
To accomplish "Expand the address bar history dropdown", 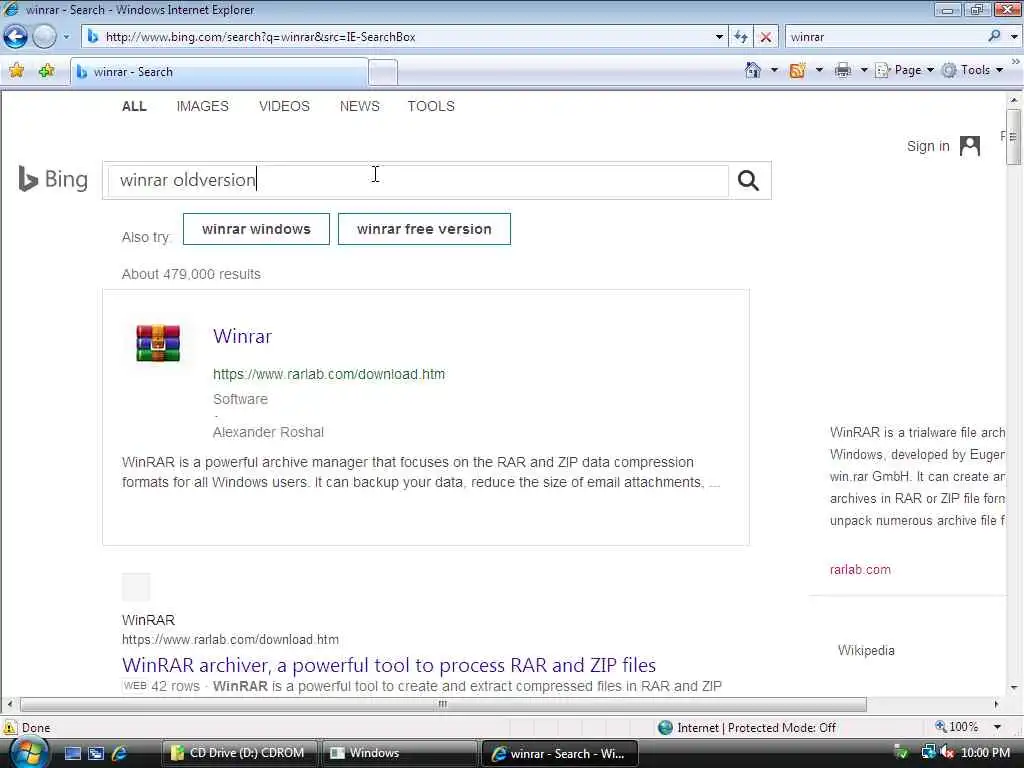I will 719,37.
